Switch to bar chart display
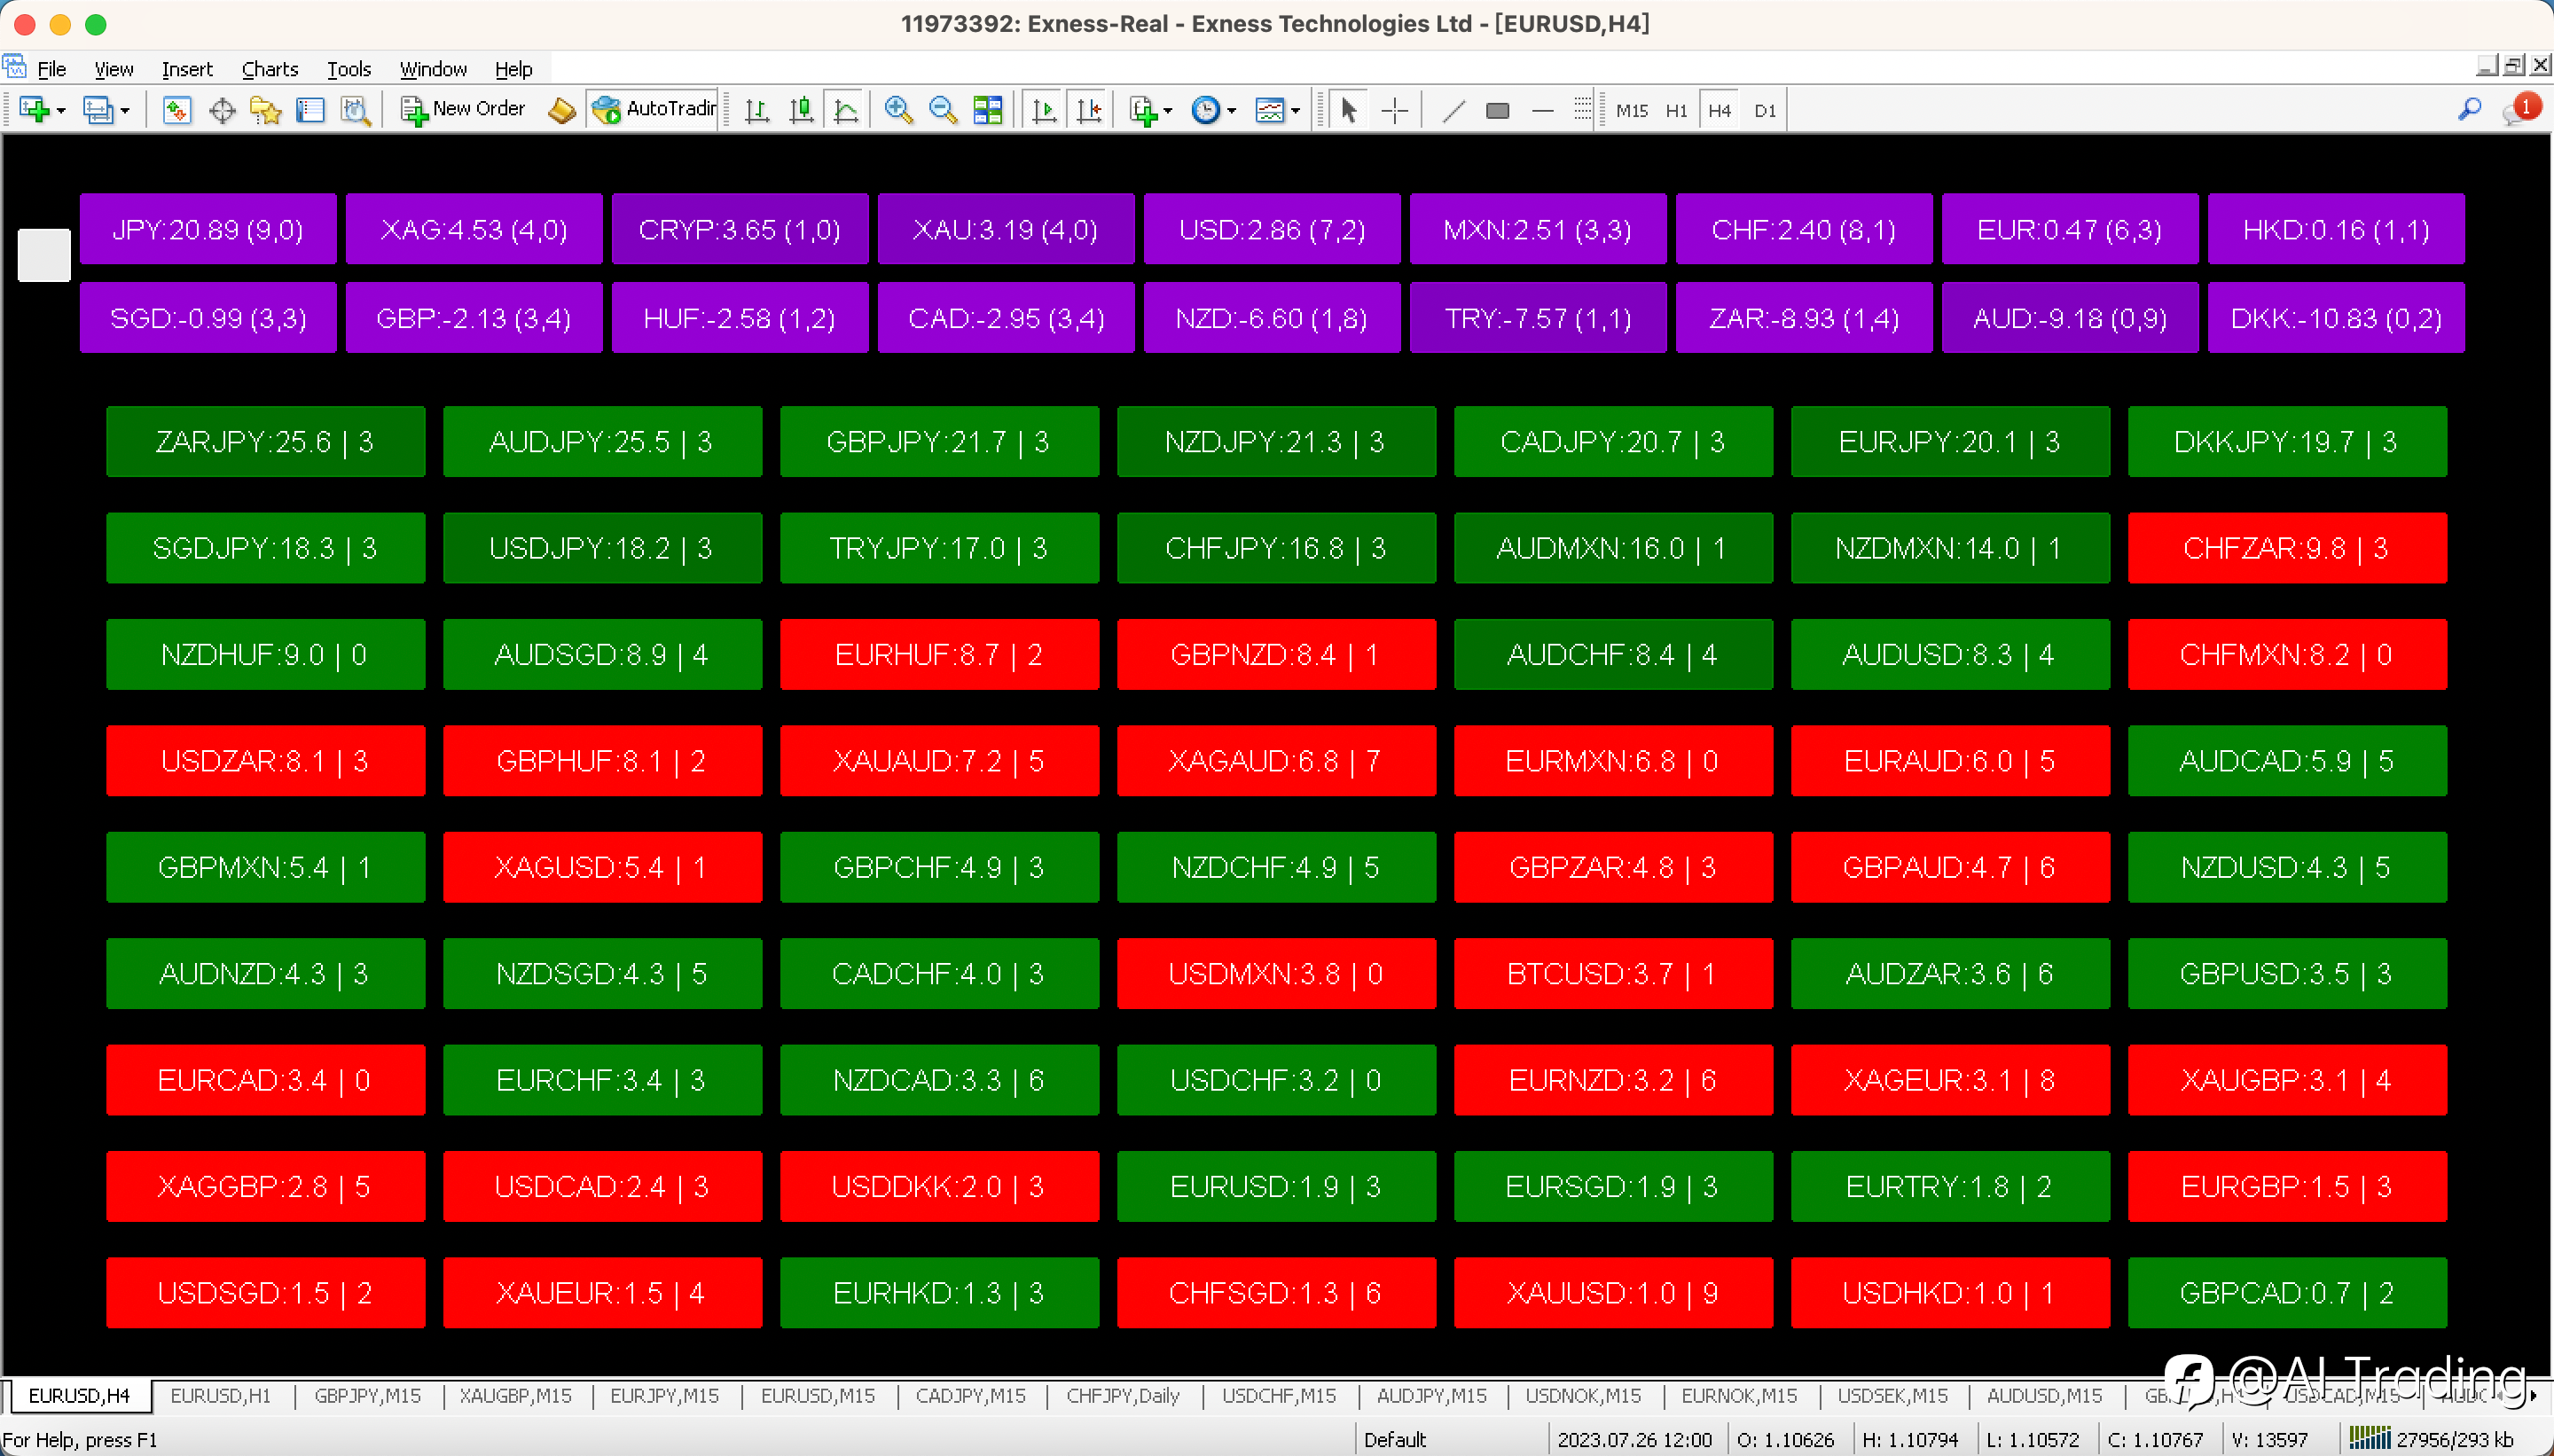The width and height of the screenshot is (2554, 1456). tap(757, 110)
